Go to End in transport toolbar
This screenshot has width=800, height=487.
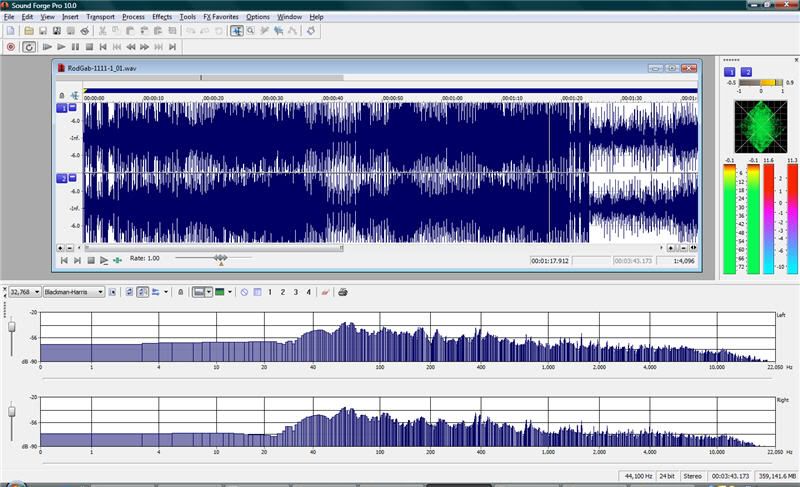172,47
